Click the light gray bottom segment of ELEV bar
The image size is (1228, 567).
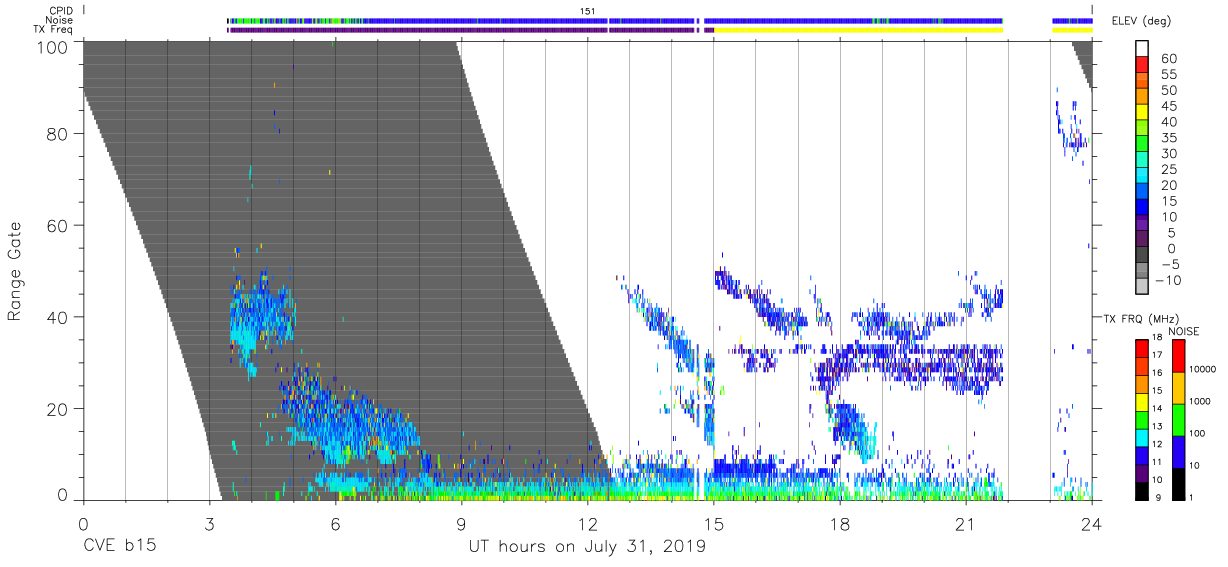(x=1142, y=288)
